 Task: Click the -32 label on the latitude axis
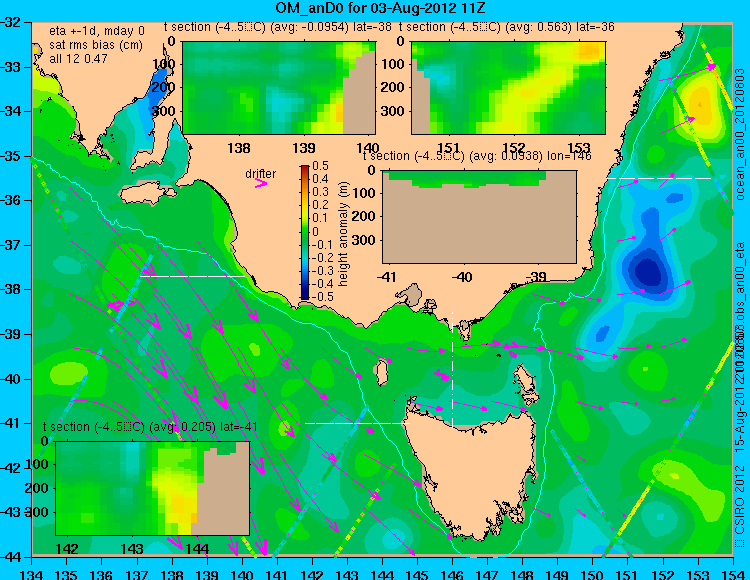coord(10,22)
